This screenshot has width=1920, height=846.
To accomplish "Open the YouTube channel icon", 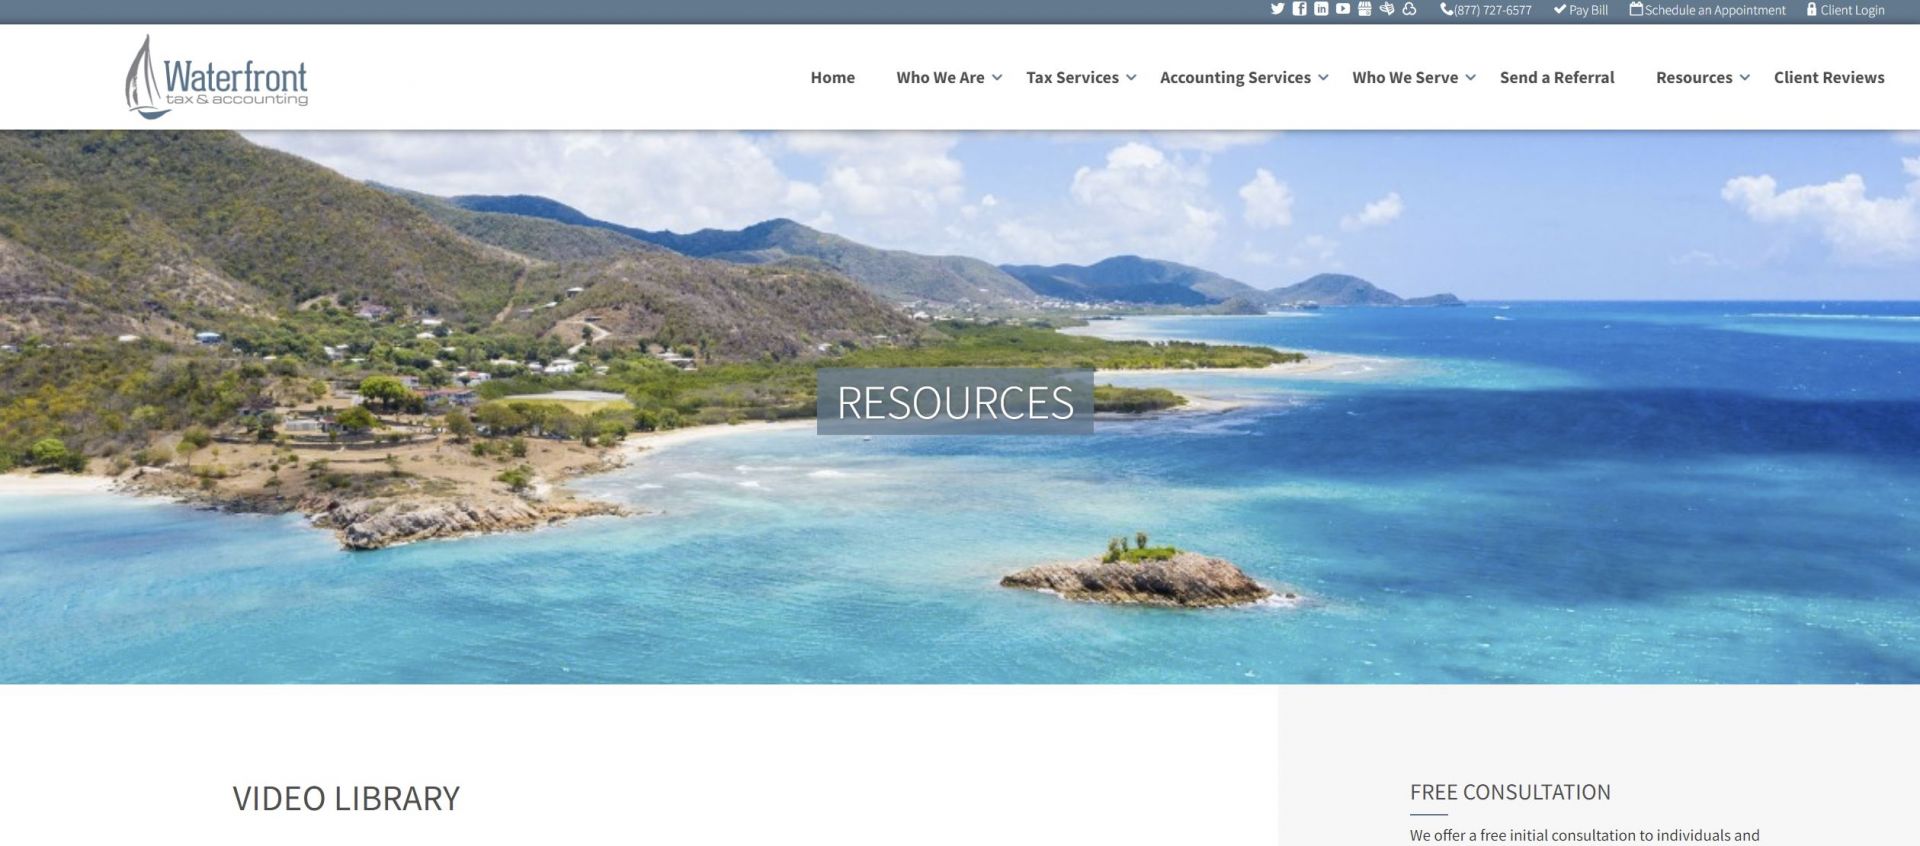I will [x=1343, y=9].
